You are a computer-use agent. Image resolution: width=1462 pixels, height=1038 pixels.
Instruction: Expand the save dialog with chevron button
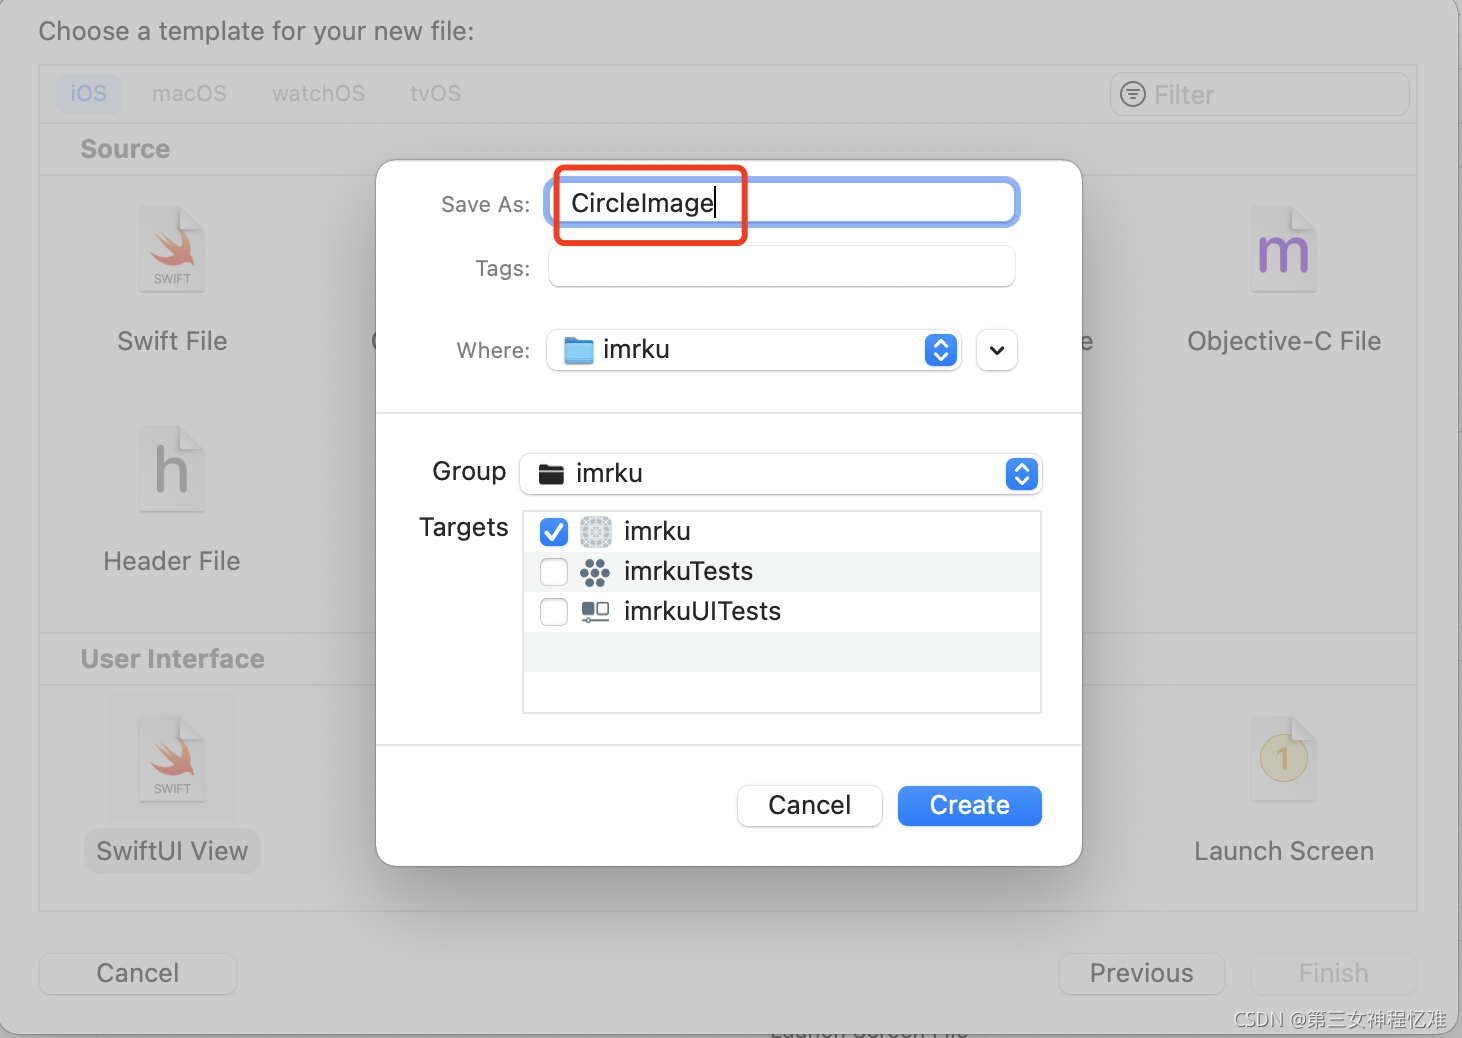997,350
